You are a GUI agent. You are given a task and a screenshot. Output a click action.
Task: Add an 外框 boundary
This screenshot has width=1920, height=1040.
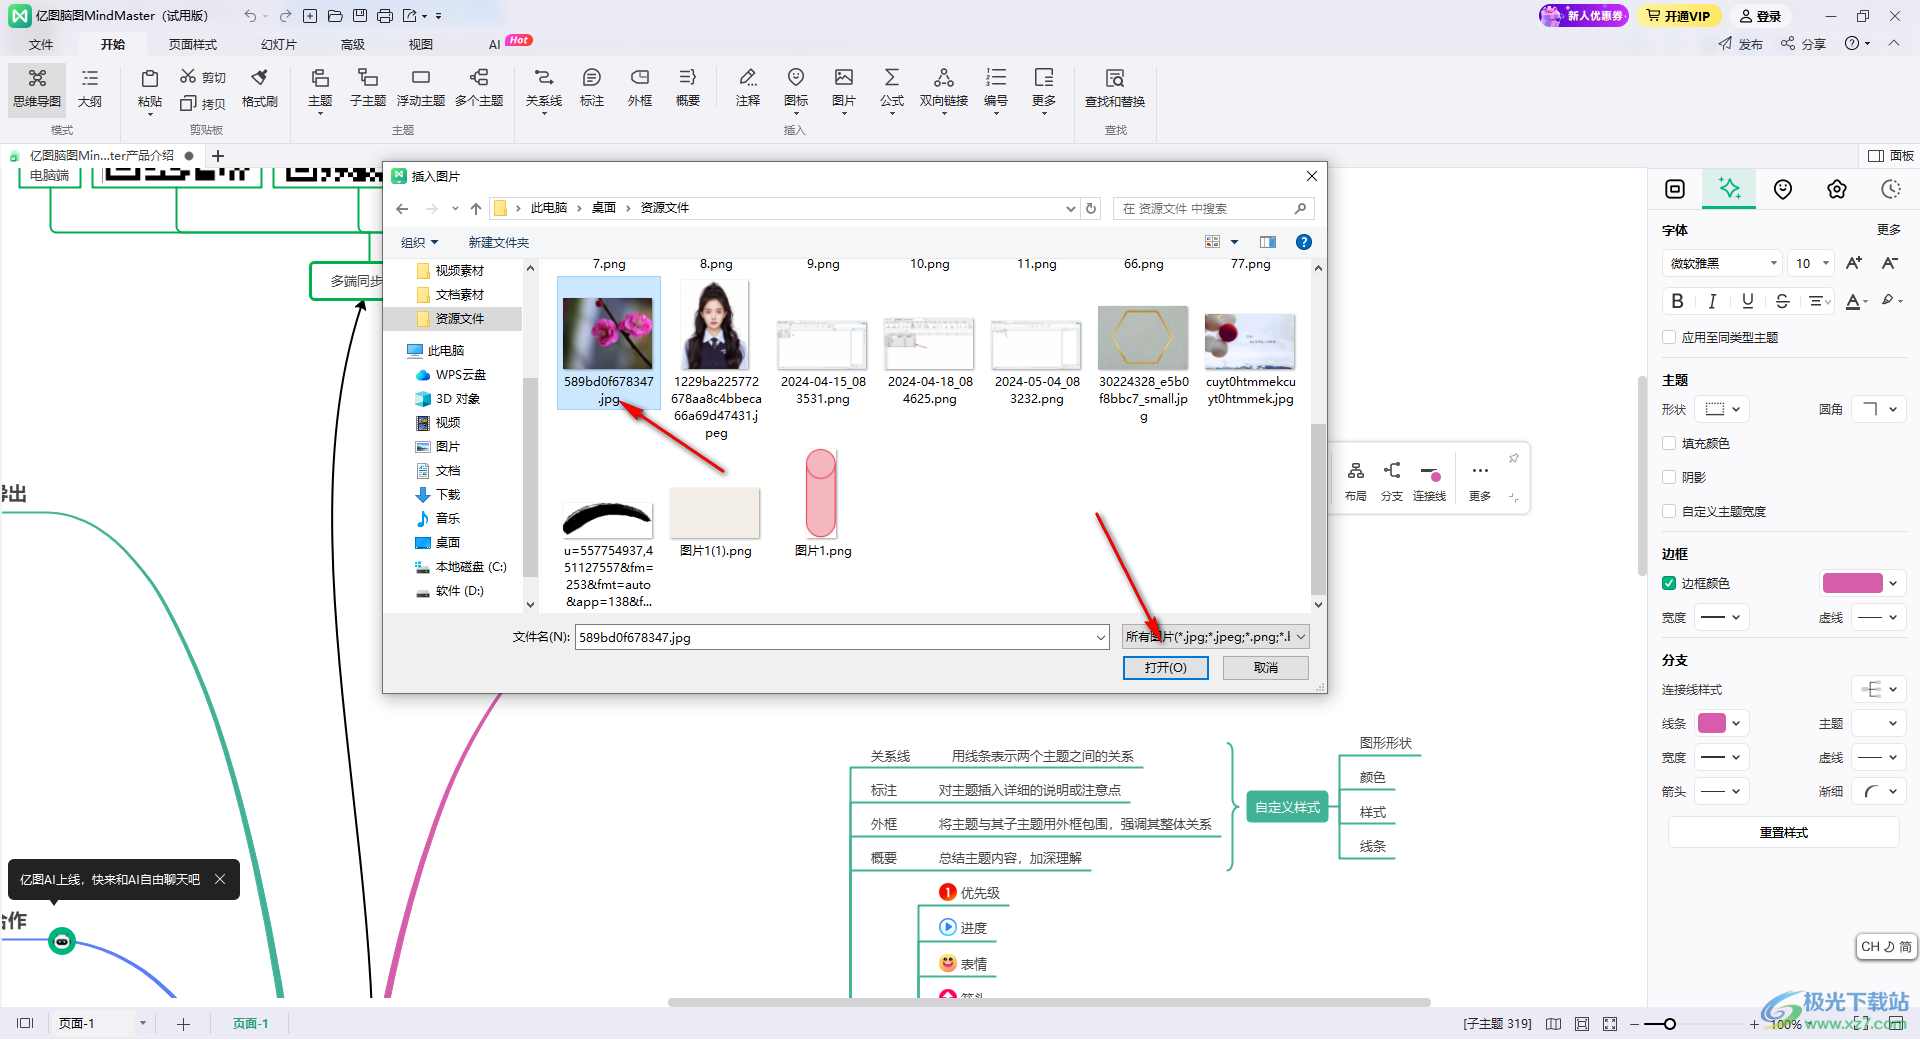pos(640,88)
